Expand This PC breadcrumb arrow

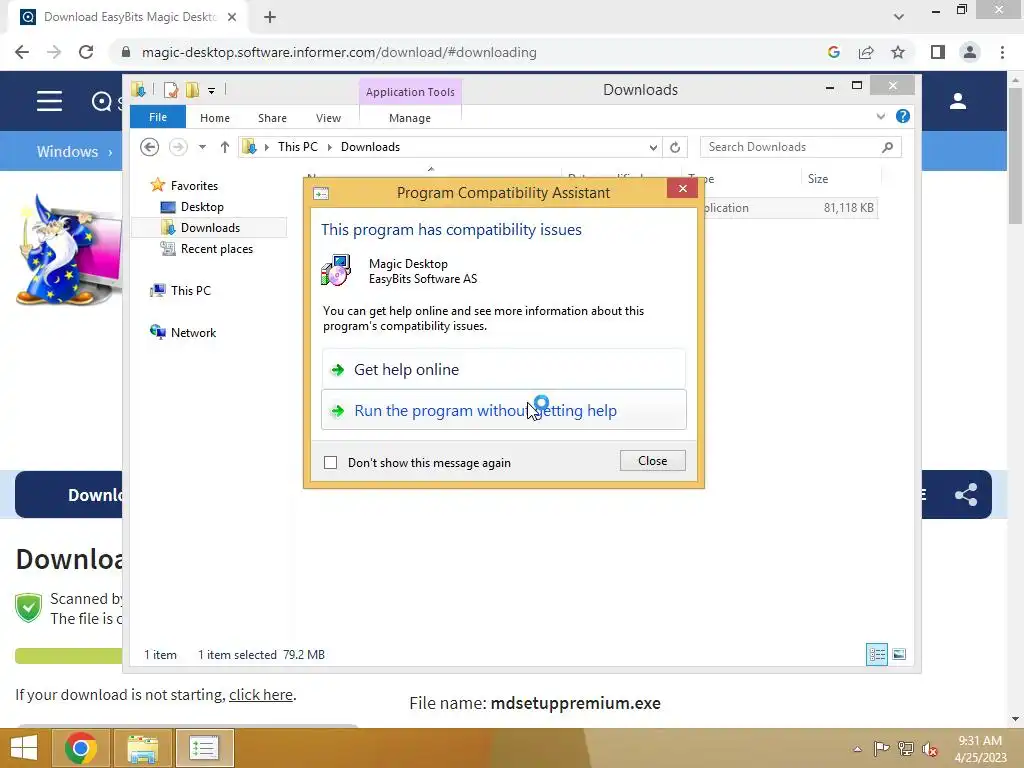[x=329, y=147]
